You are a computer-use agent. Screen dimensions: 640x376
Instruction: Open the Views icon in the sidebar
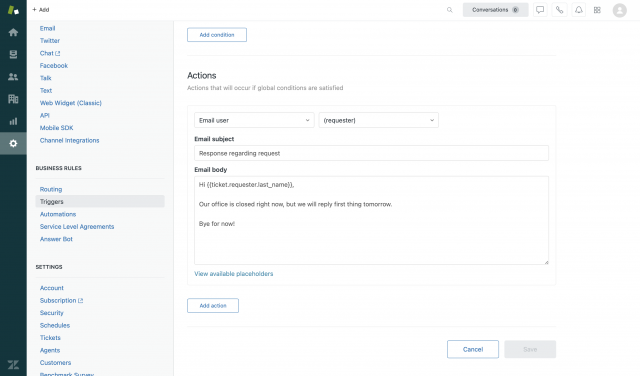click(x=13, y=54)
